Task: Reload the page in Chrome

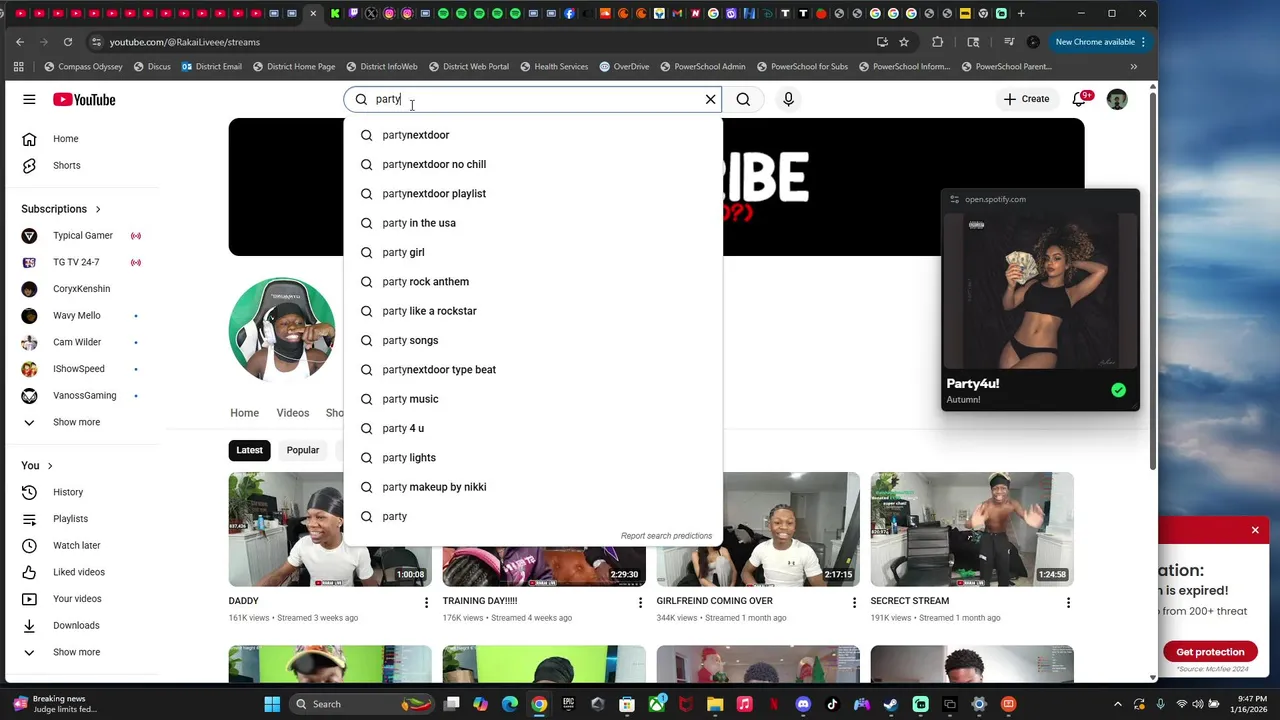Action: point(67,42)
